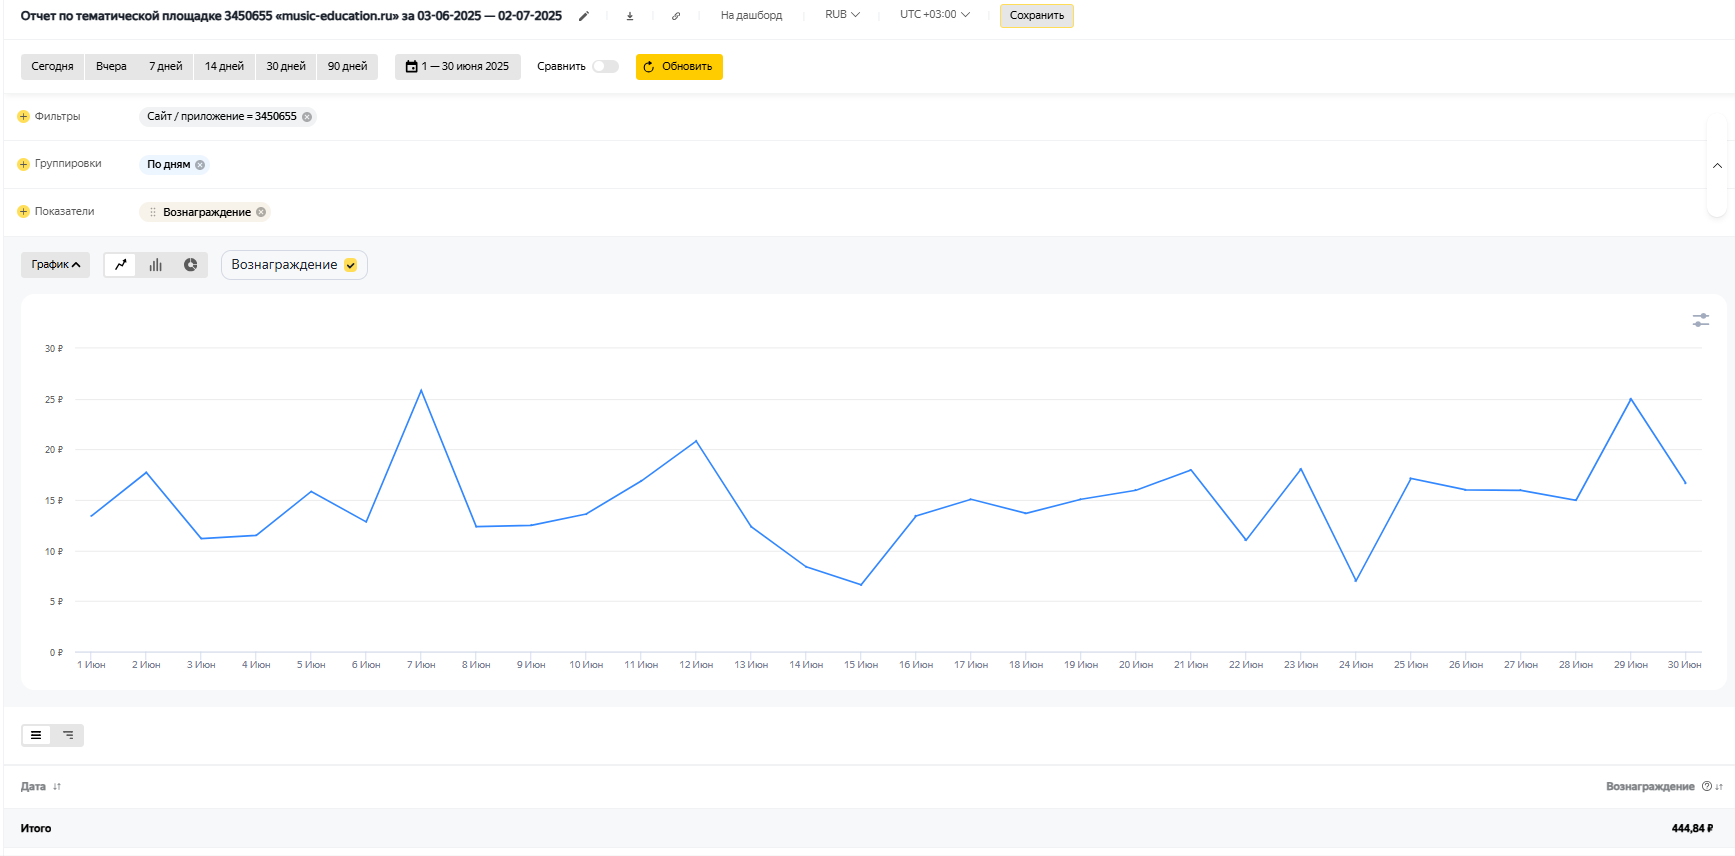Click the Обновить button
Image resolution: width=1735 pixels, height=856 pixels.
coord(679,67)
